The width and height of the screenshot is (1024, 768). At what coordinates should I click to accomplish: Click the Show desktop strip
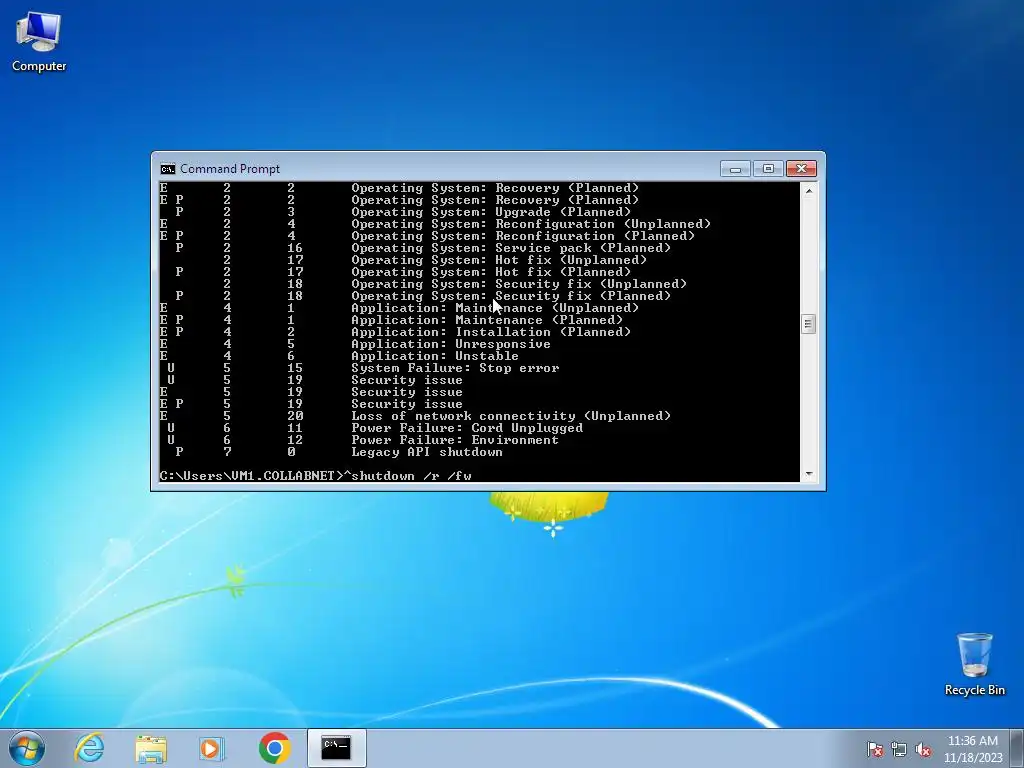click(1017, 748)
